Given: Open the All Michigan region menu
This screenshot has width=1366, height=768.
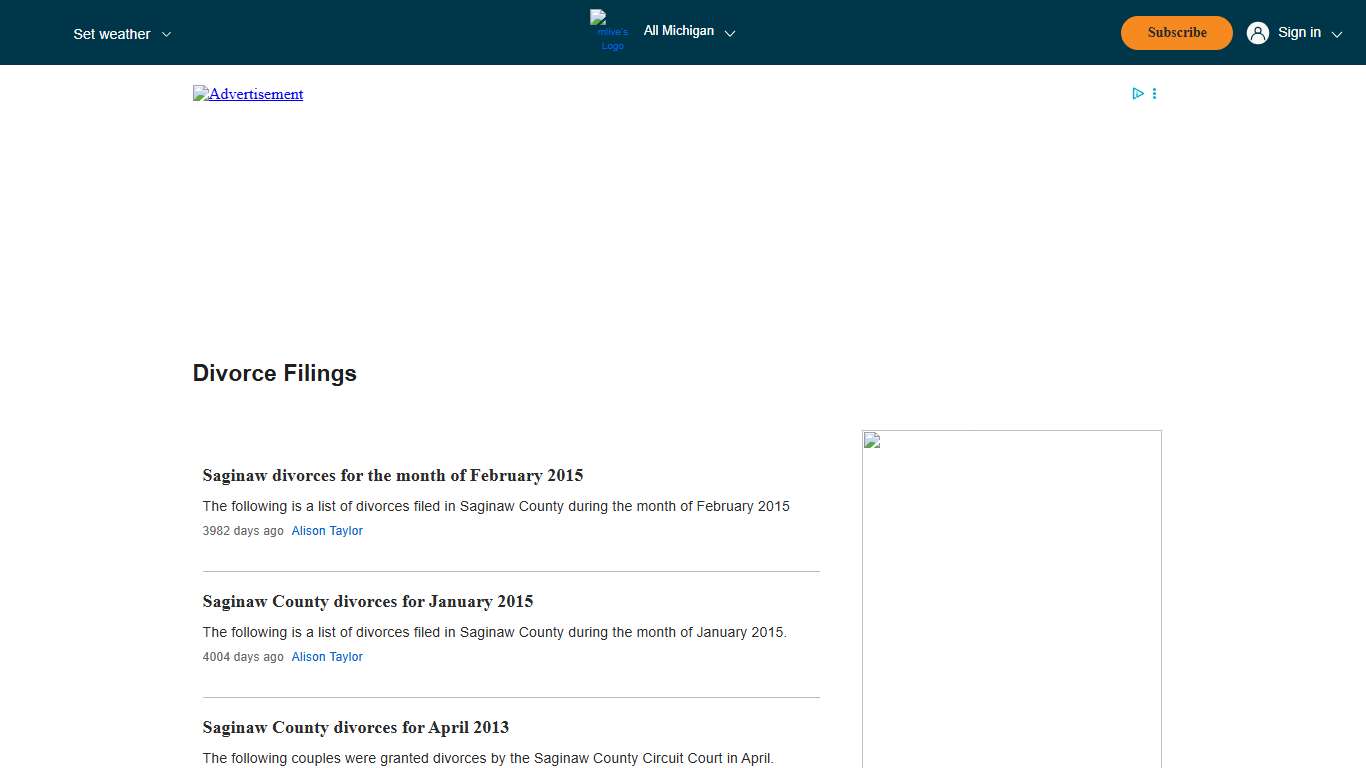Looking at the screenshot, I should [678, 31].
